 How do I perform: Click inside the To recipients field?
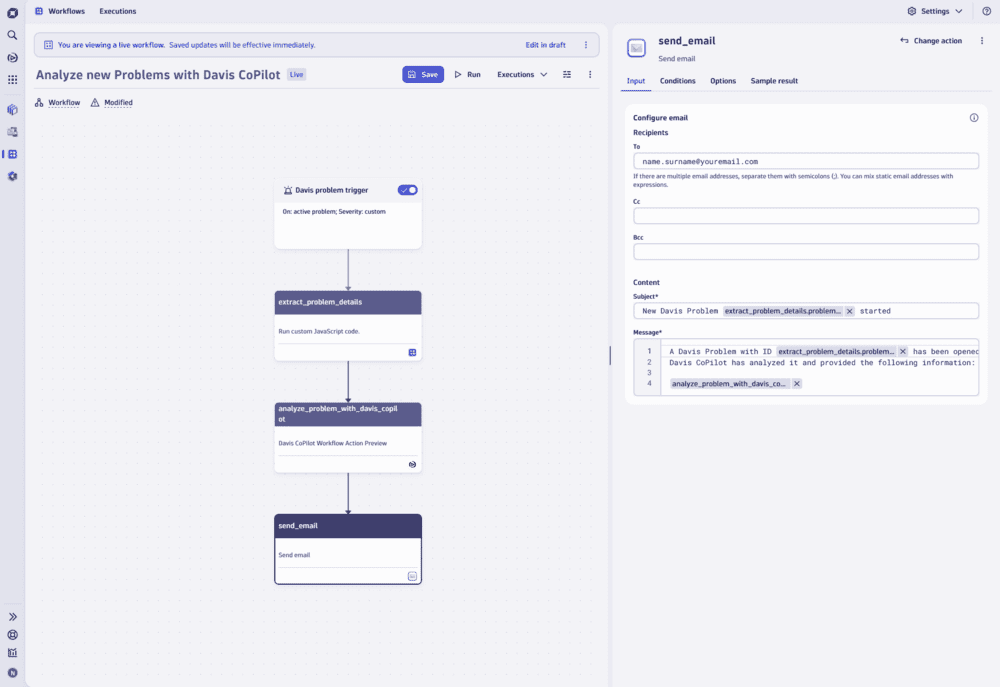tap(805, 161)
